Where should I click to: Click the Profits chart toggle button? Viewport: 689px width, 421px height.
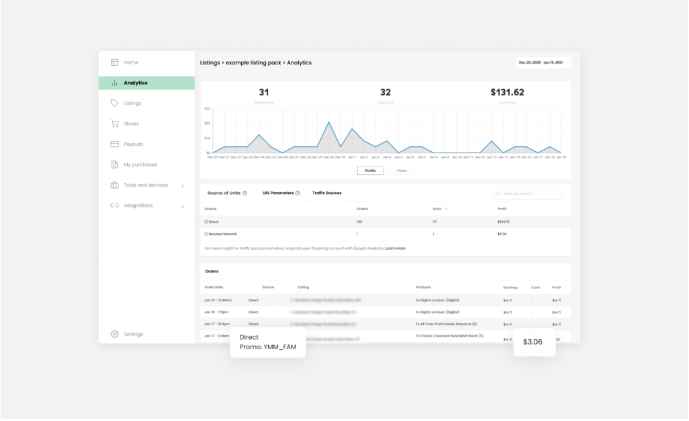[x=370, y=171]
